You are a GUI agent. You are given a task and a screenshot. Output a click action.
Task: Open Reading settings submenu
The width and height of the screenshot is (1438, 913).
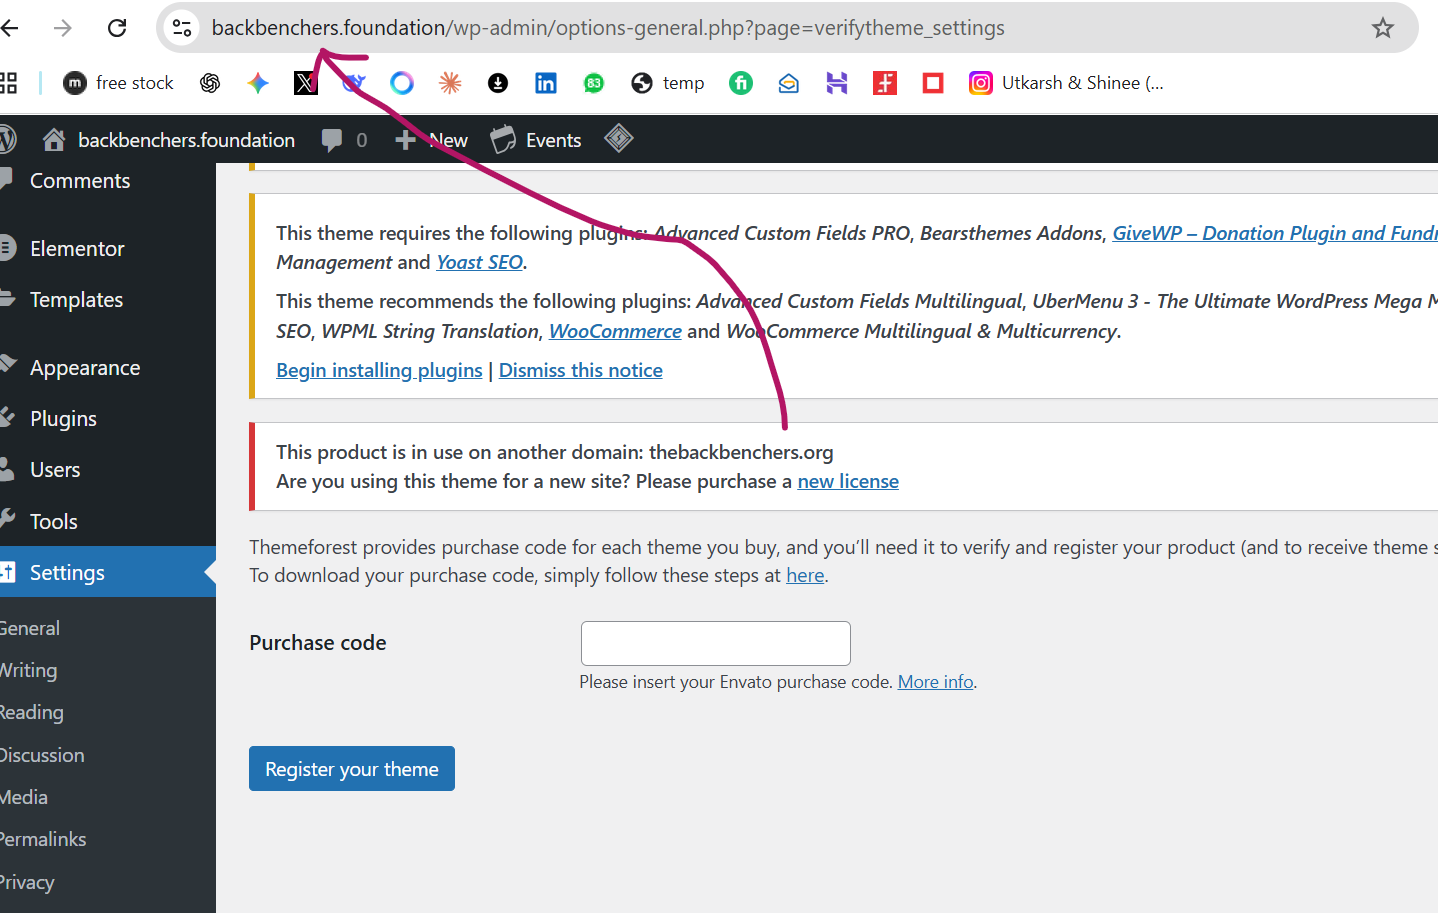point(31,713)
